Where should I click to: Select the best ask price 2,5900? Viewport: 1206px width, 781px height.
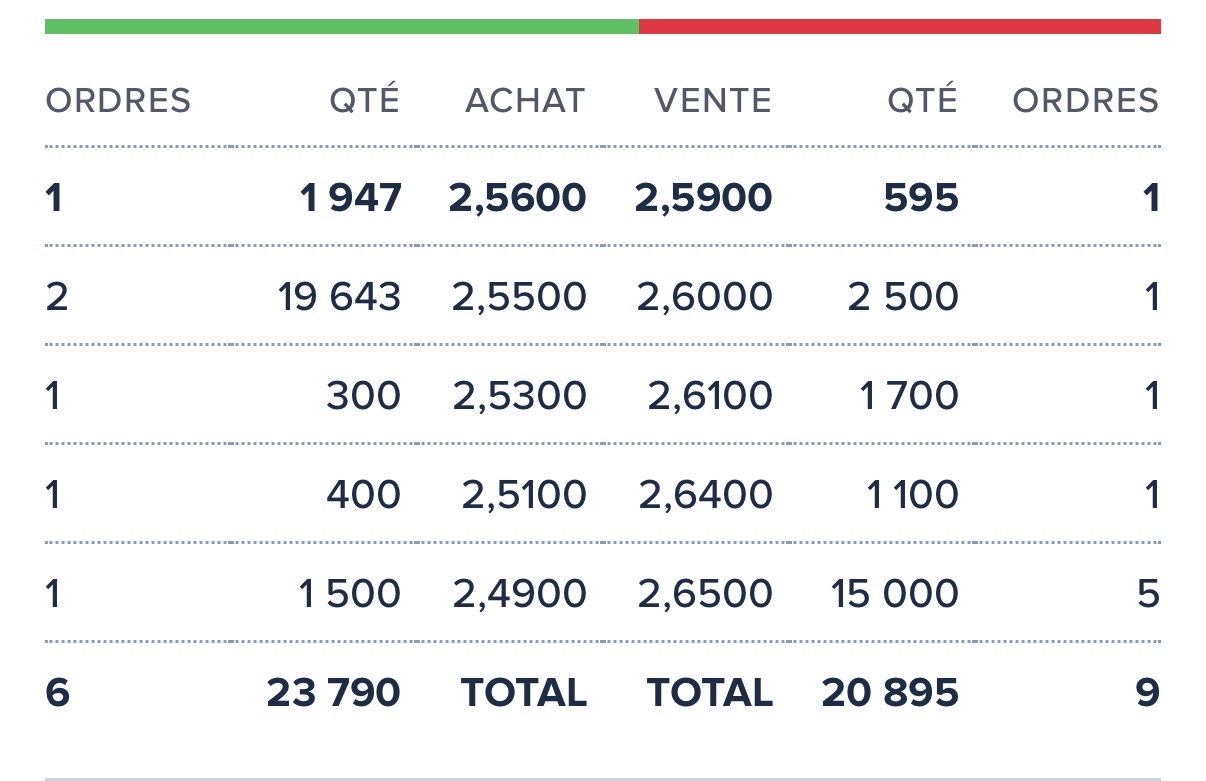pos(703,198)
